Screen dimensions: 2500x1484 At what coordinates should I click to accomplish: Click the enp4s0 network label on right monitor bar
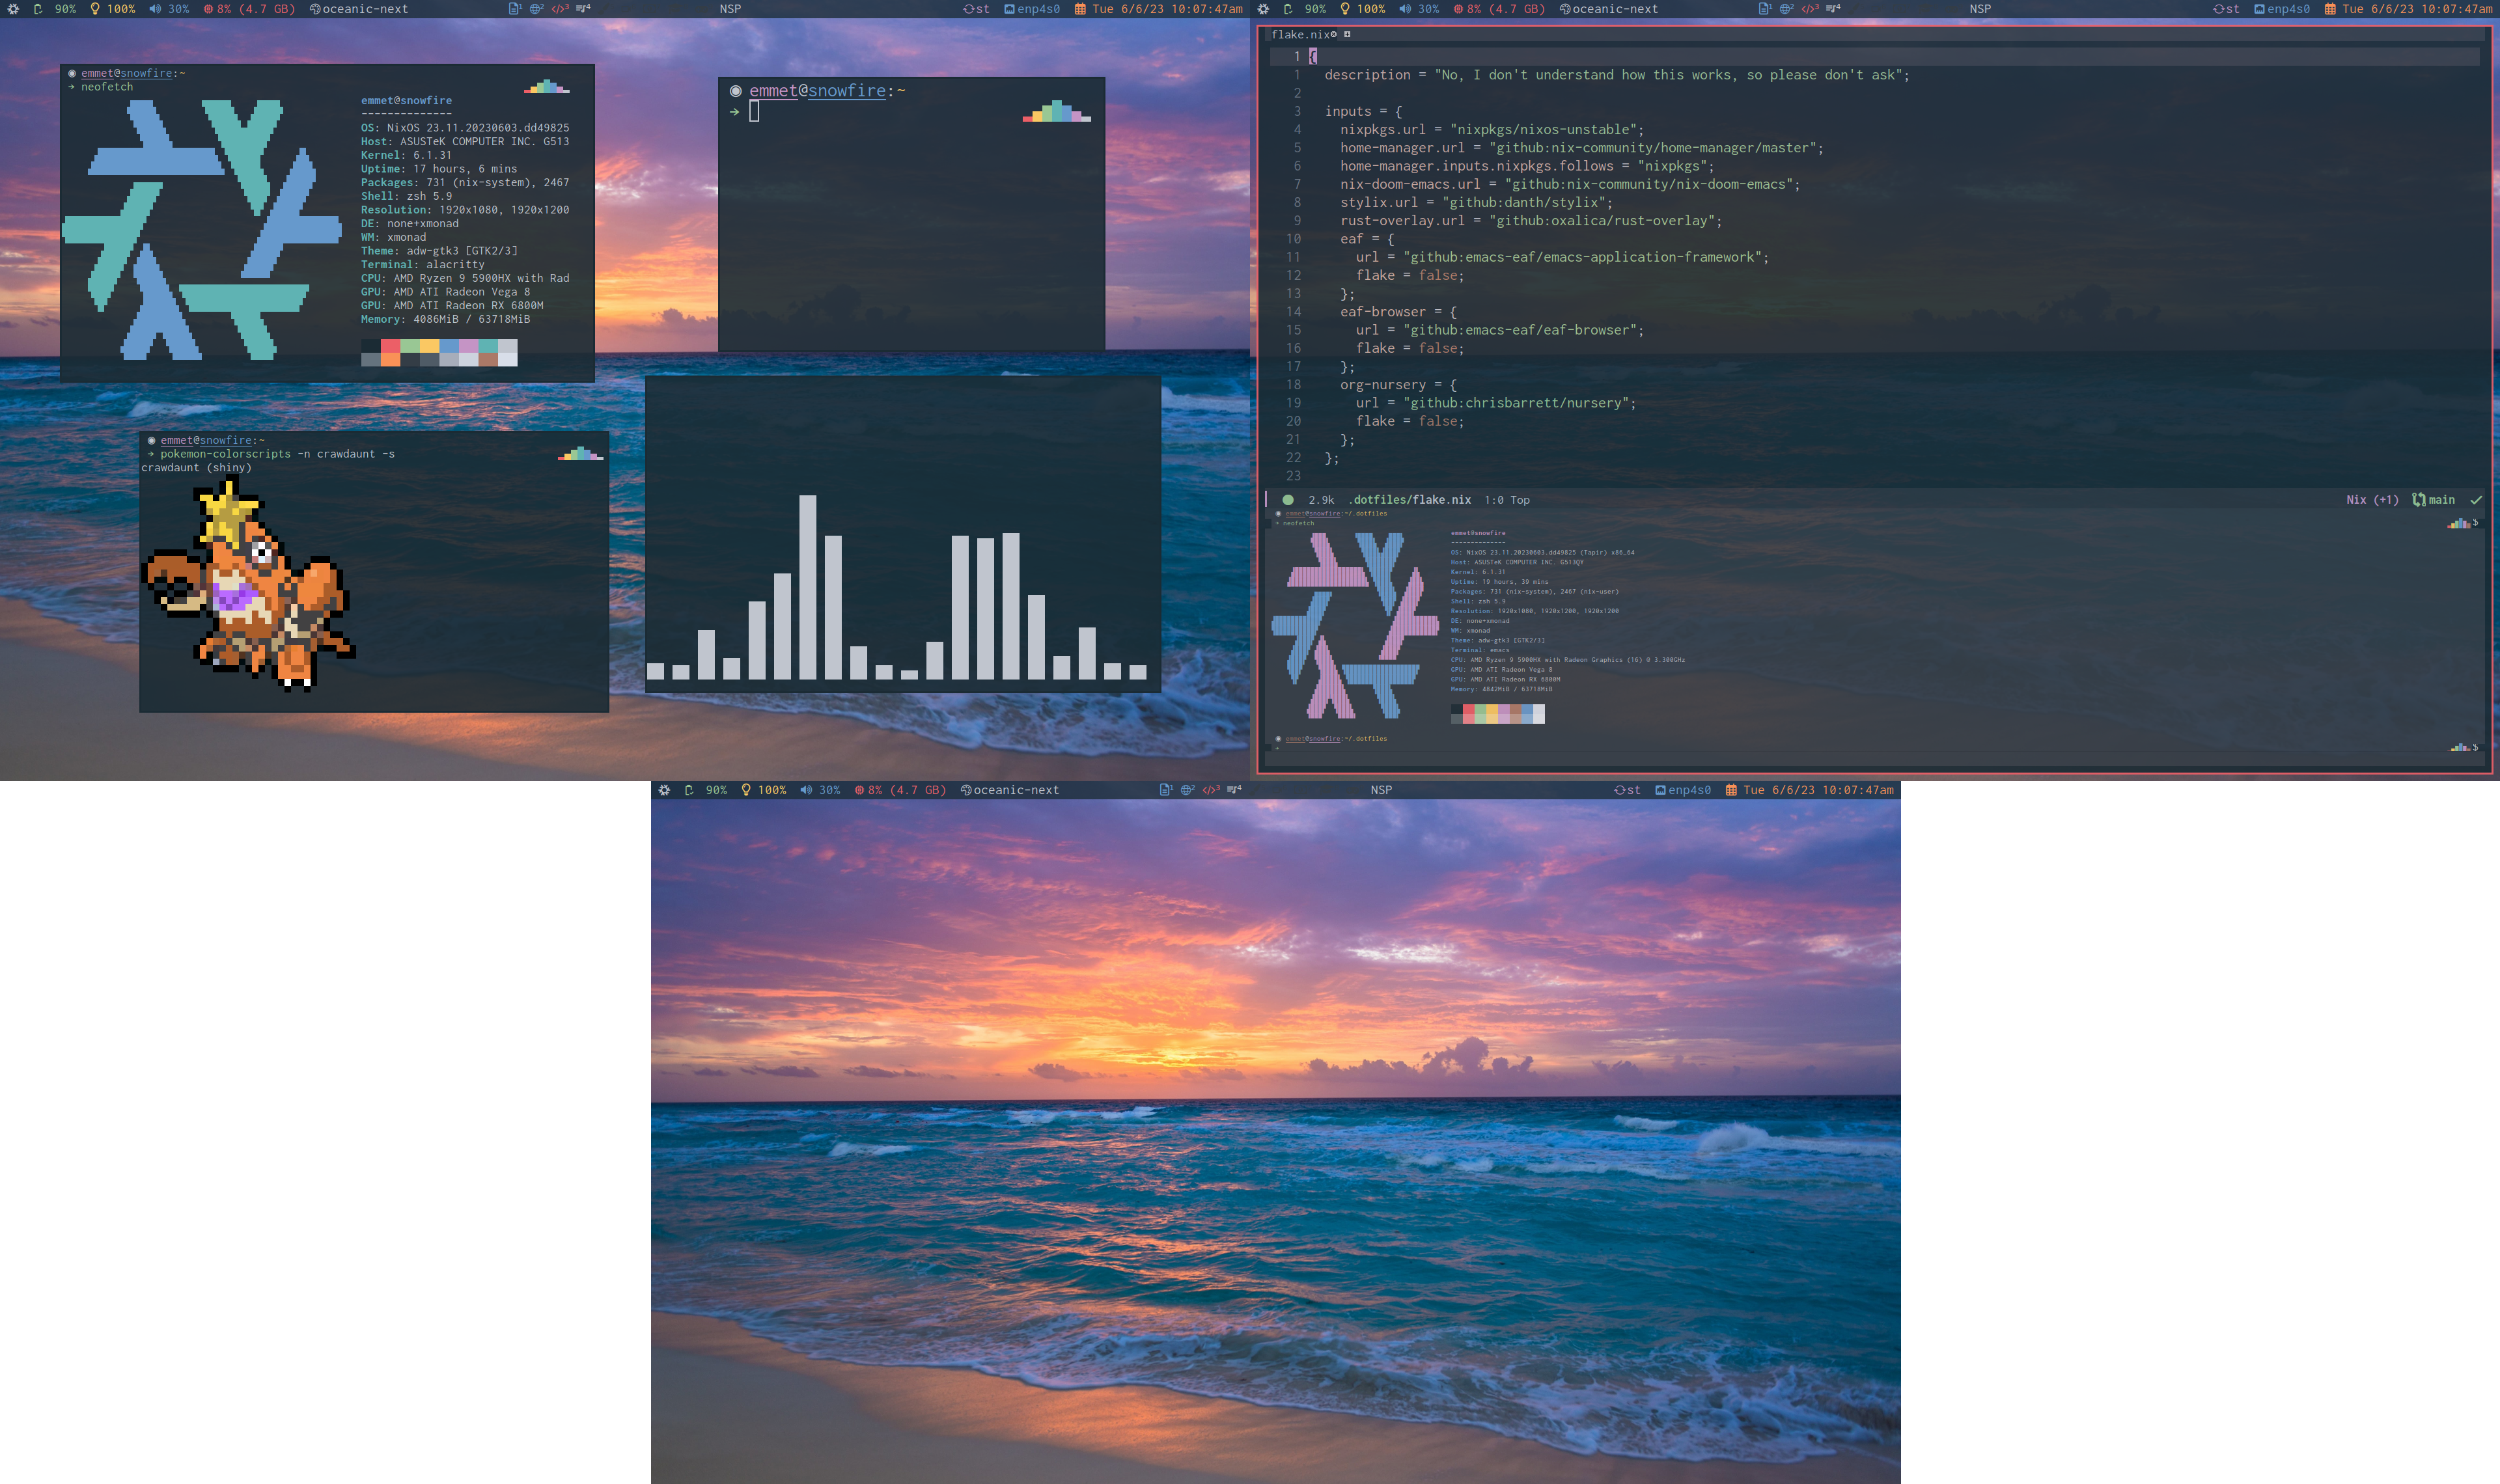2288,9
